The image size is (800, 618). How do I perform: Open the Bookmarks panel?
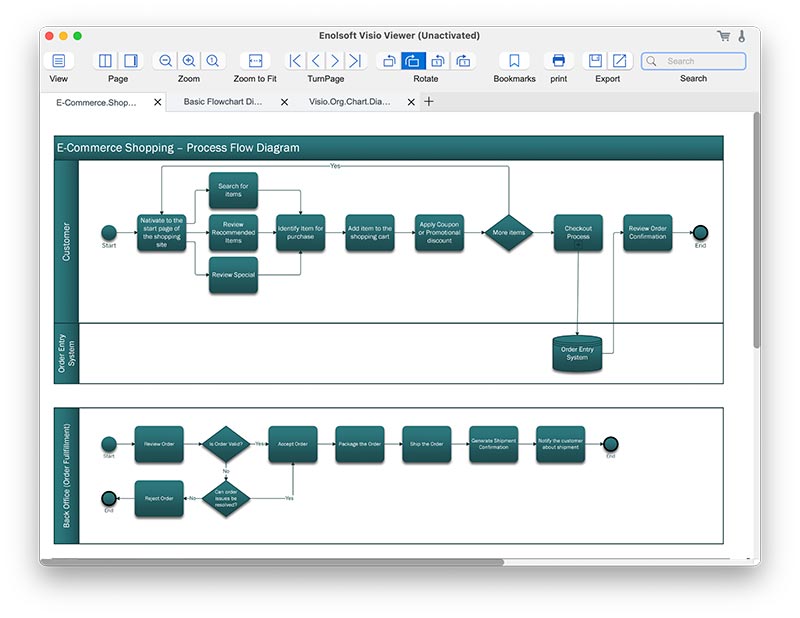coord(514,61)
